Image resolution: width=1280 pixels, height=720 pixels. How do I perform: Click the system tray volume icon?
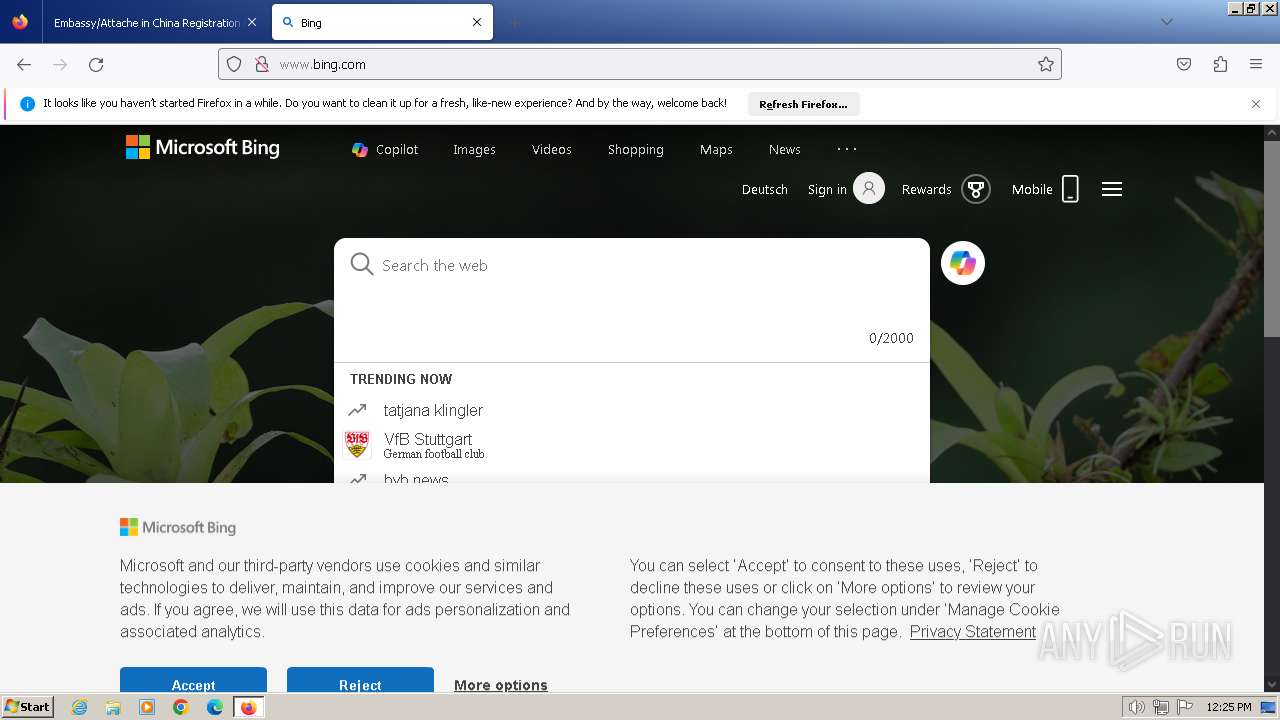[1137, 707]
